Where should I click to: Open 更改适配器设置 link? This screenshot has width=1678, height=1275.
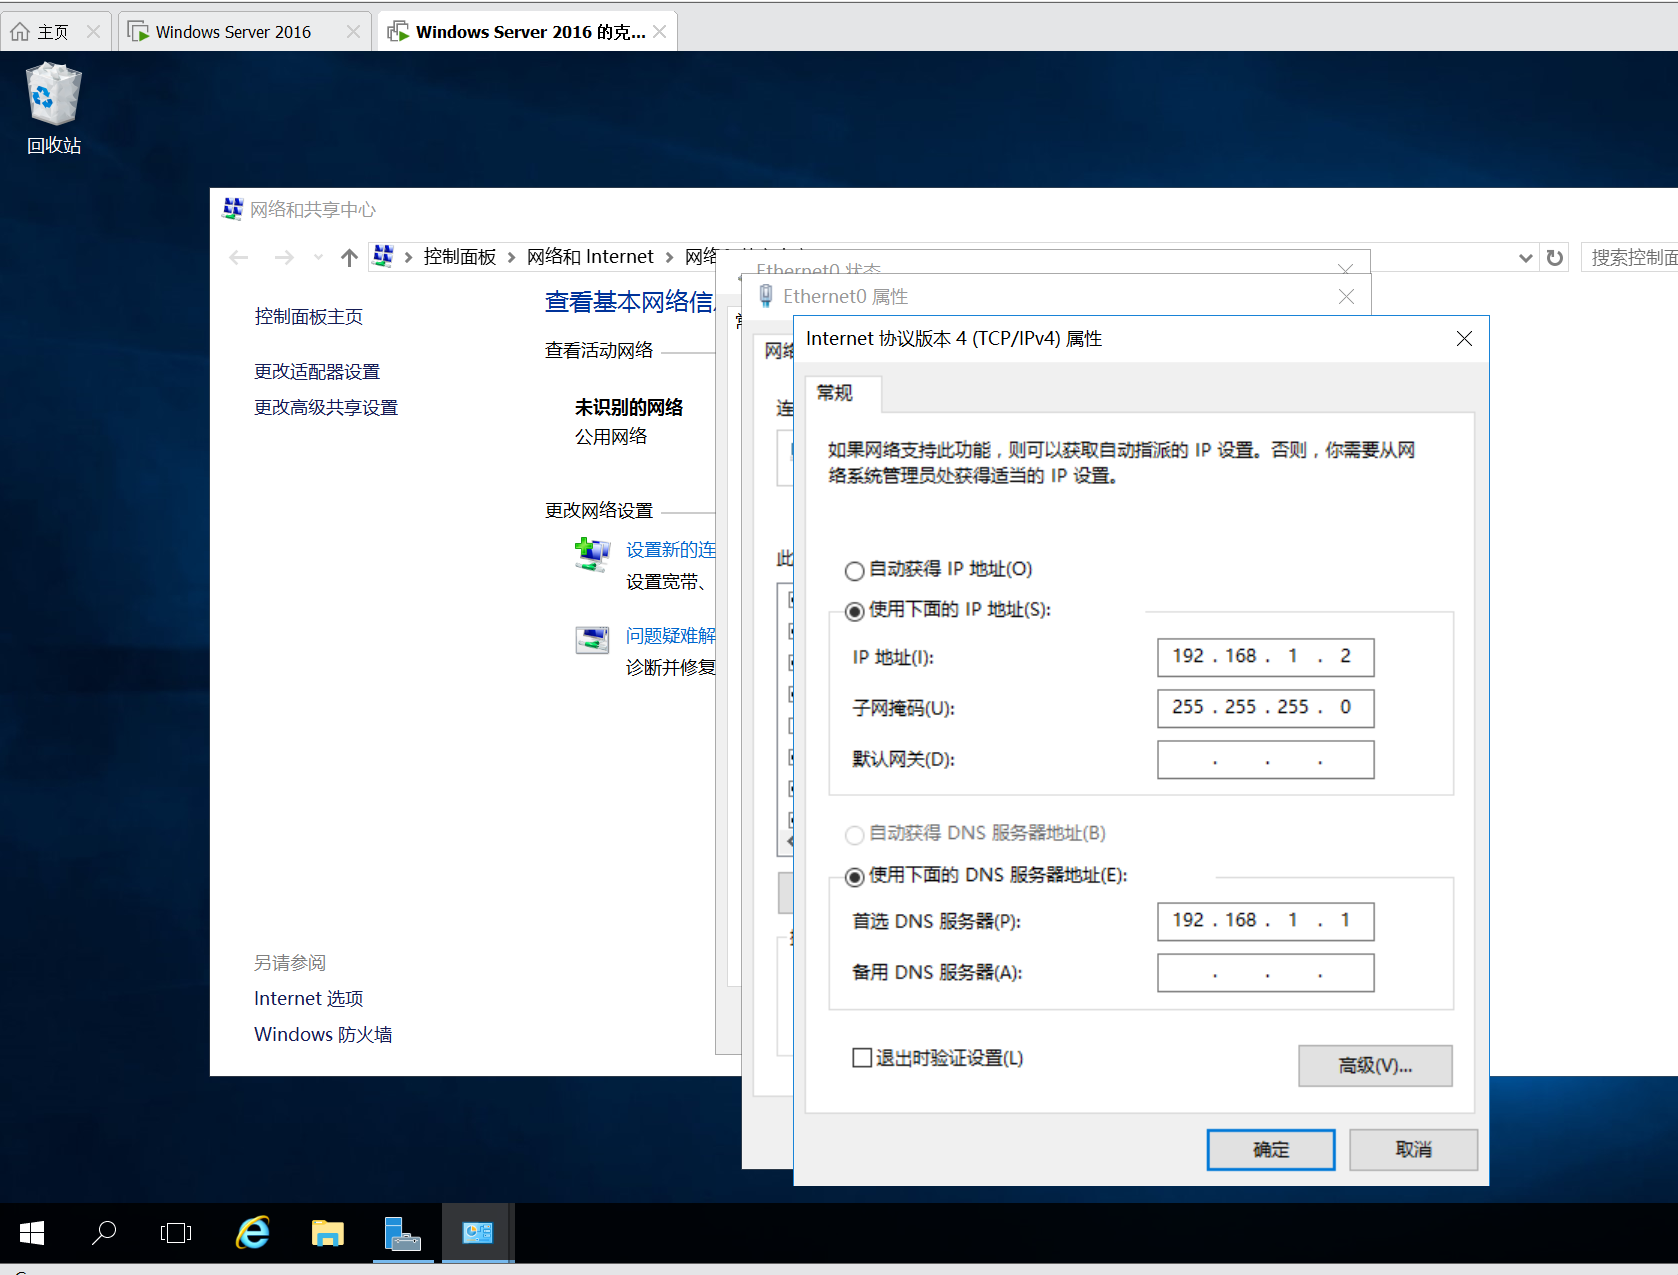click(317, 372)
